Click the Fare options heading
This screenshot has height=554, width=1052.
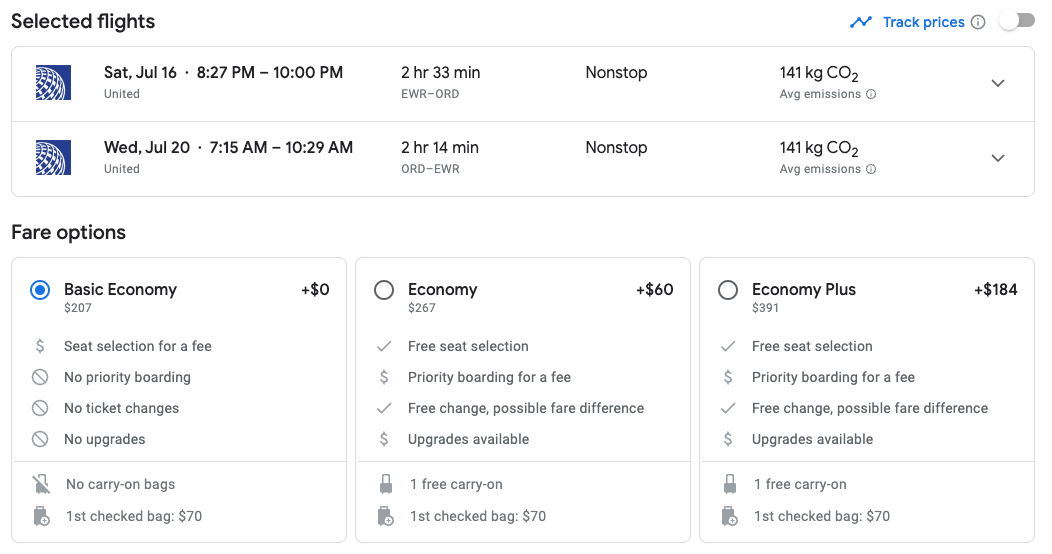pyautogui.click(x=68, y=233)
